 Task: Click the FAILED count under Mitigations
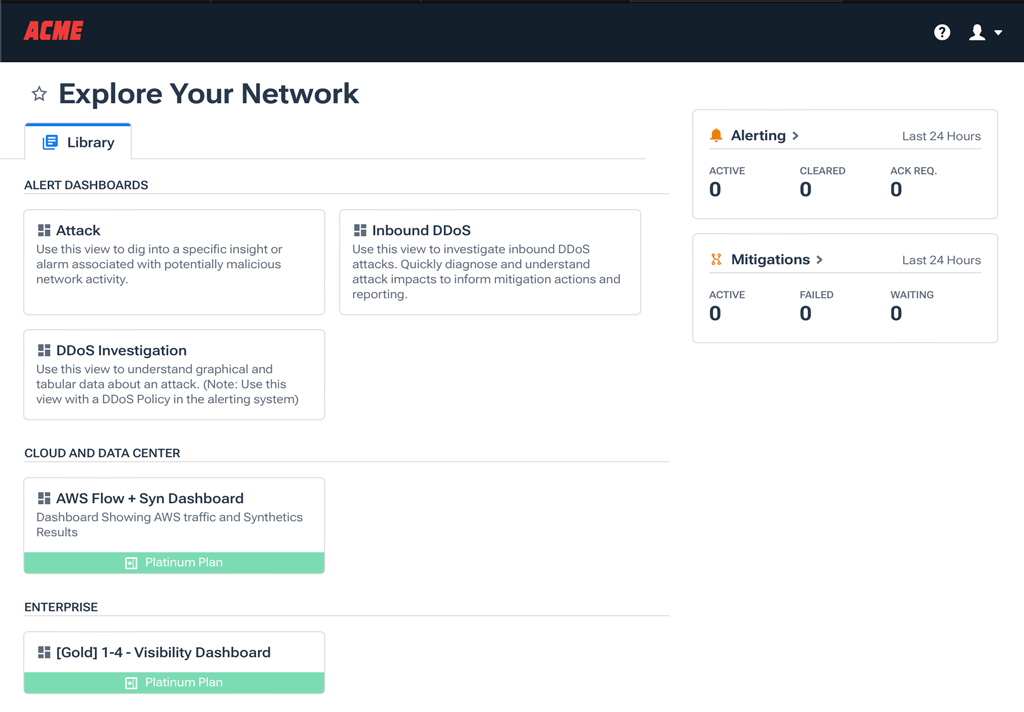click(806, 313)
